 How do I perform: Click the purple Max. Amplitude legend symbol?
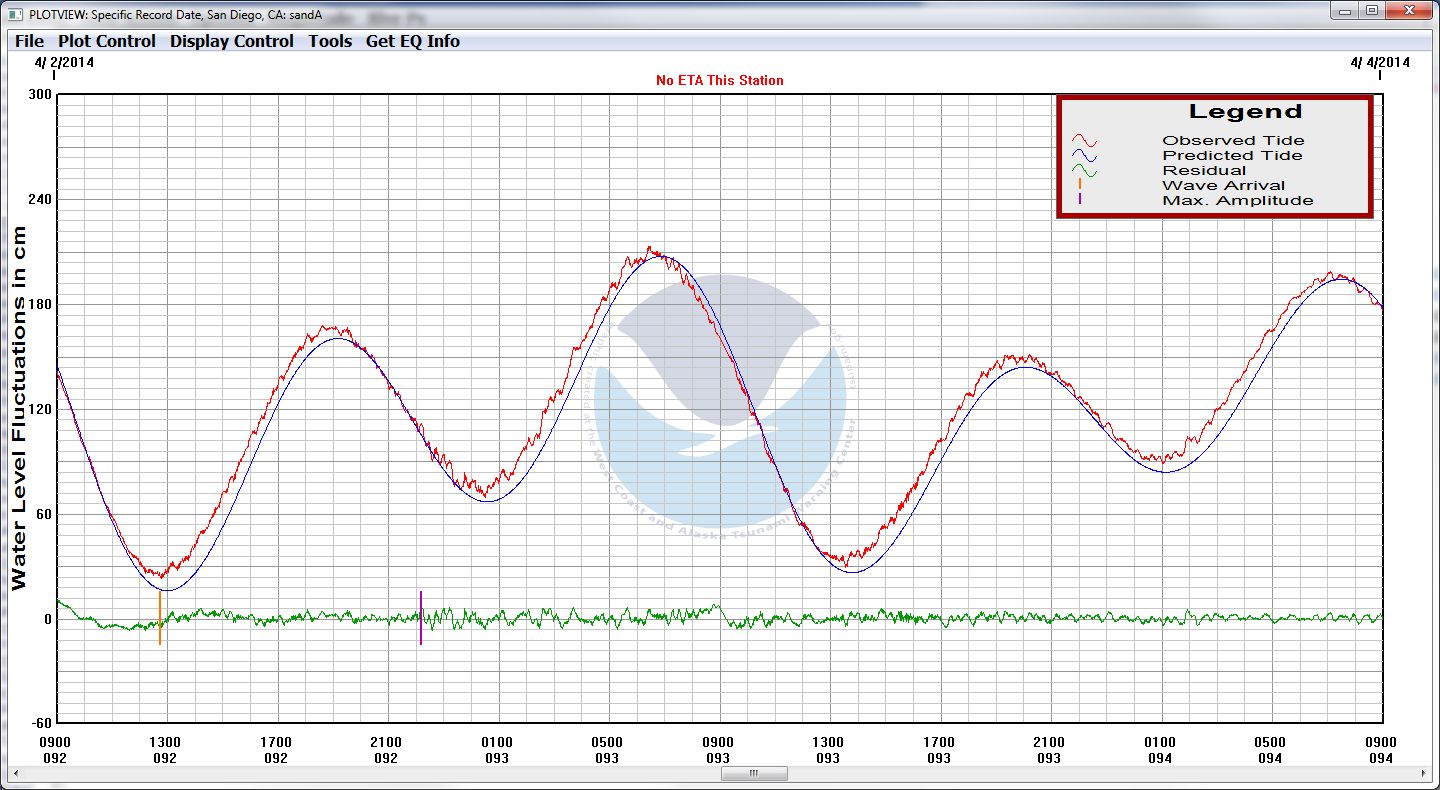click(x=1080, y=200)
